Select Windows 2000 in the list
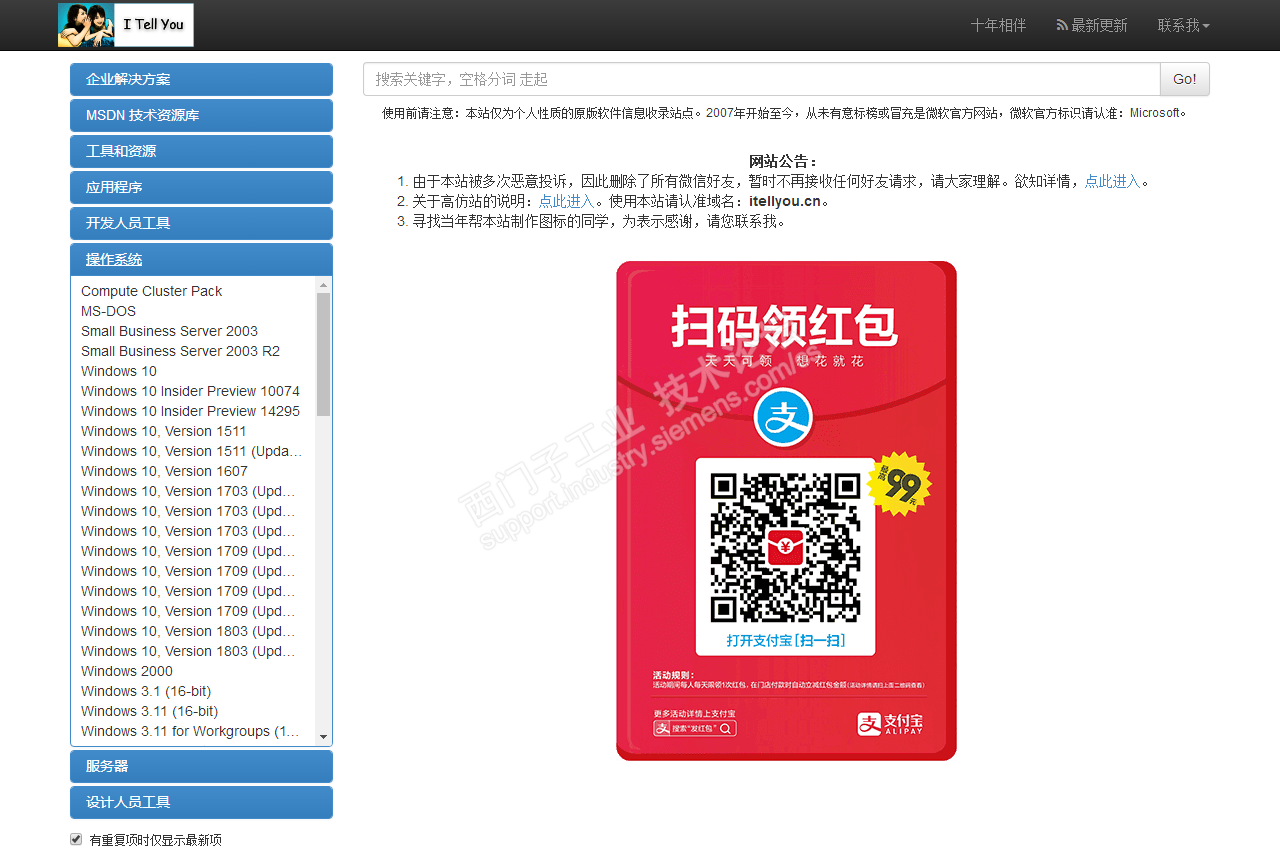 [x=127, y=671]
